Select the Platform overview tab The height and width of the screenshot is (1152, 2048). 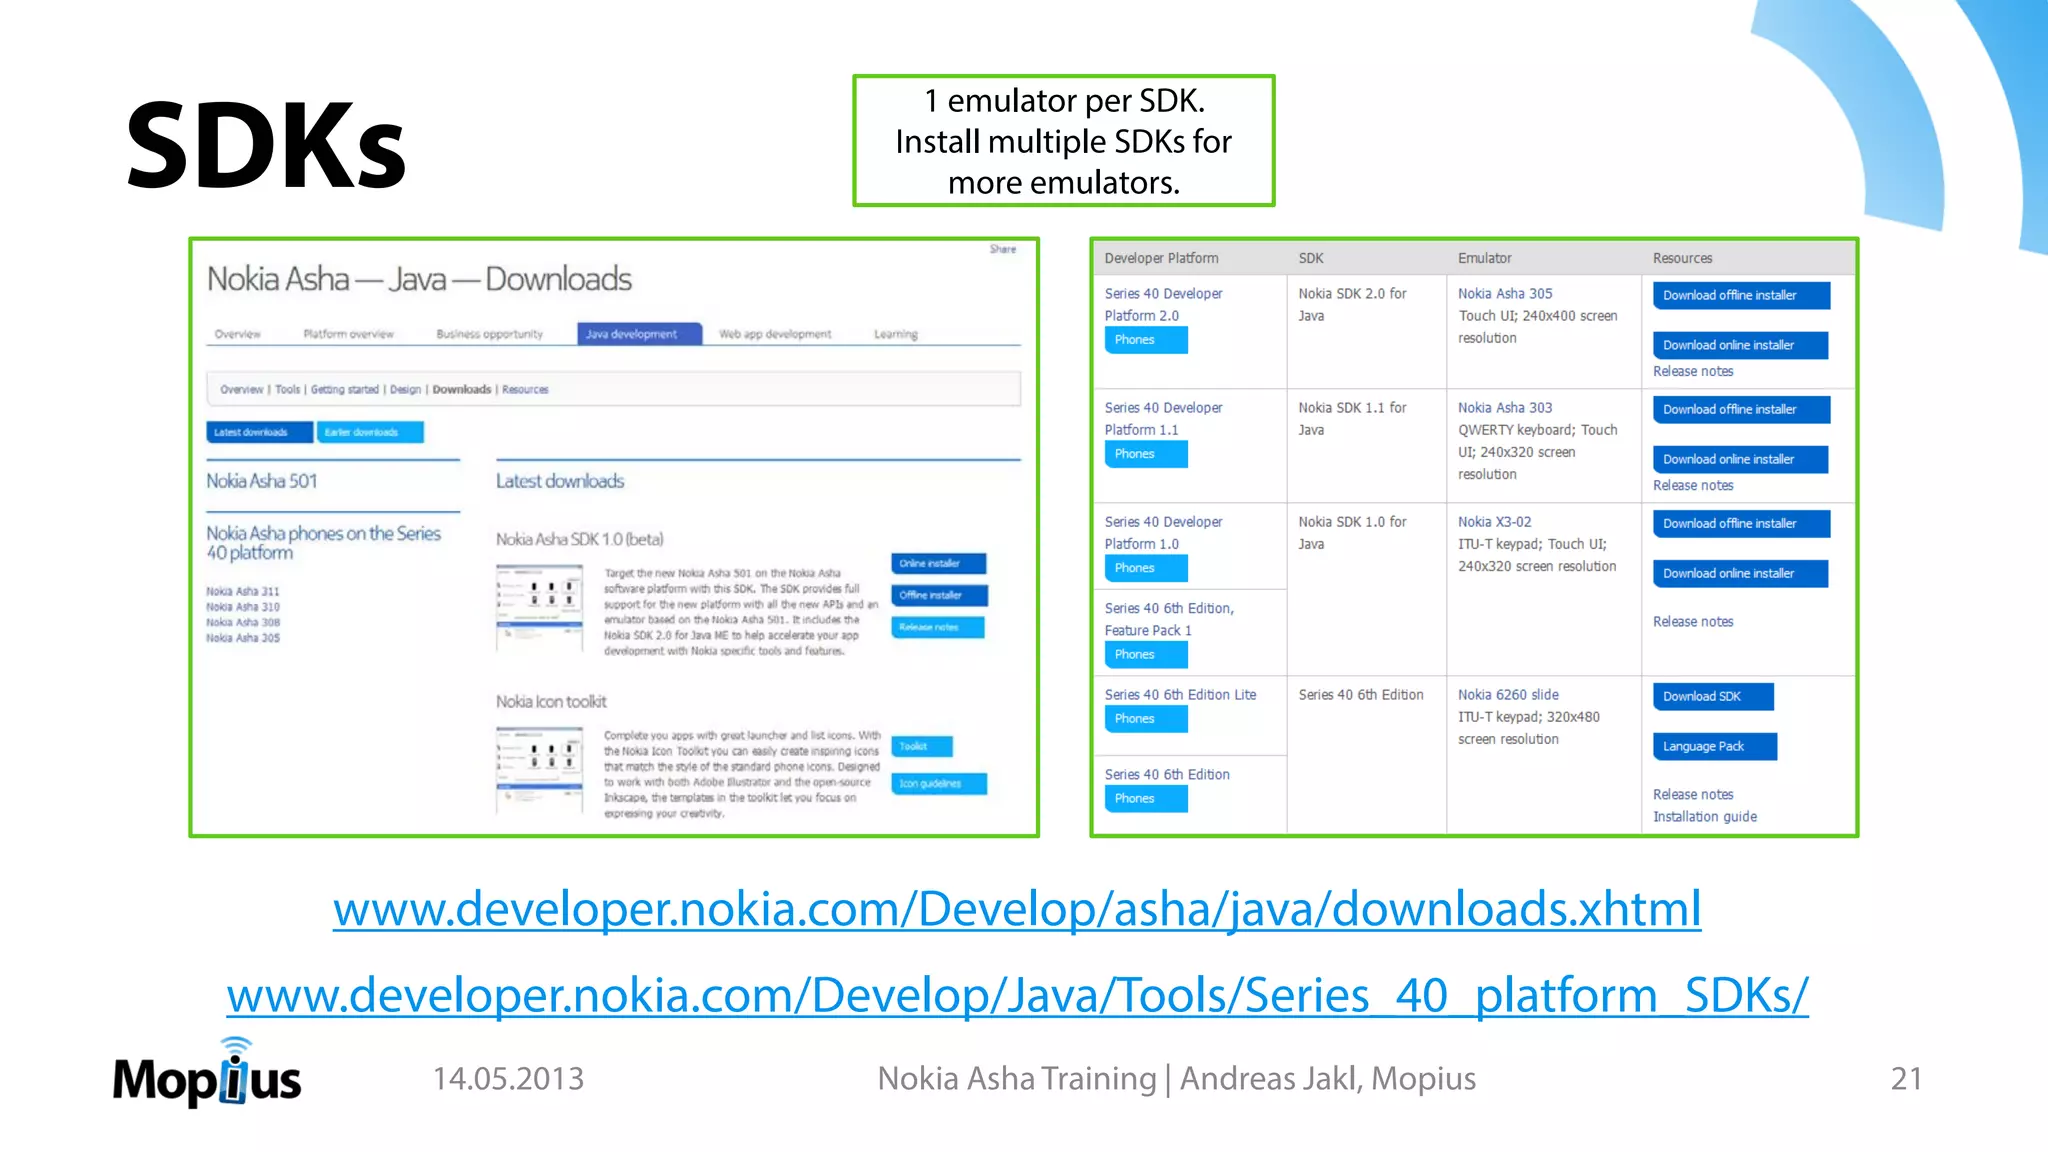(x=349, y=334)
